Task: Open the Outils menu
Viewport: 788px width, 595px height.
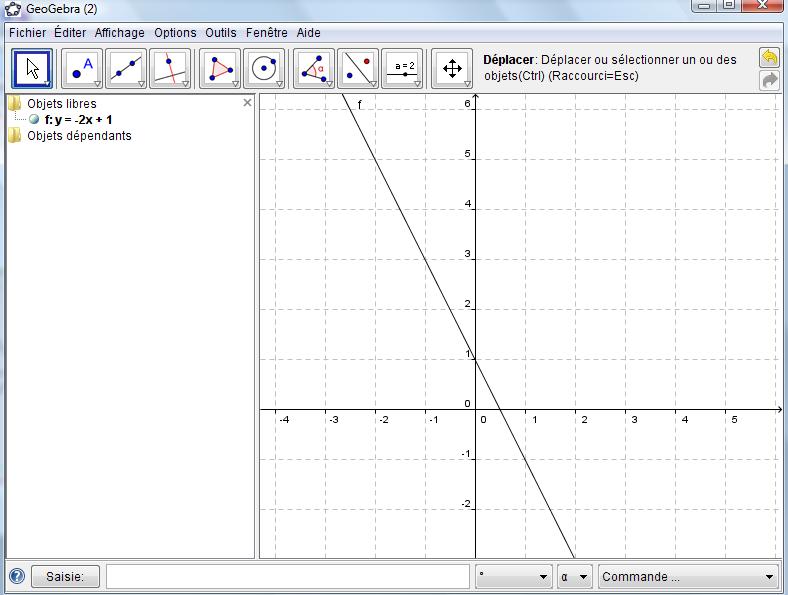Action: point(221,33)
